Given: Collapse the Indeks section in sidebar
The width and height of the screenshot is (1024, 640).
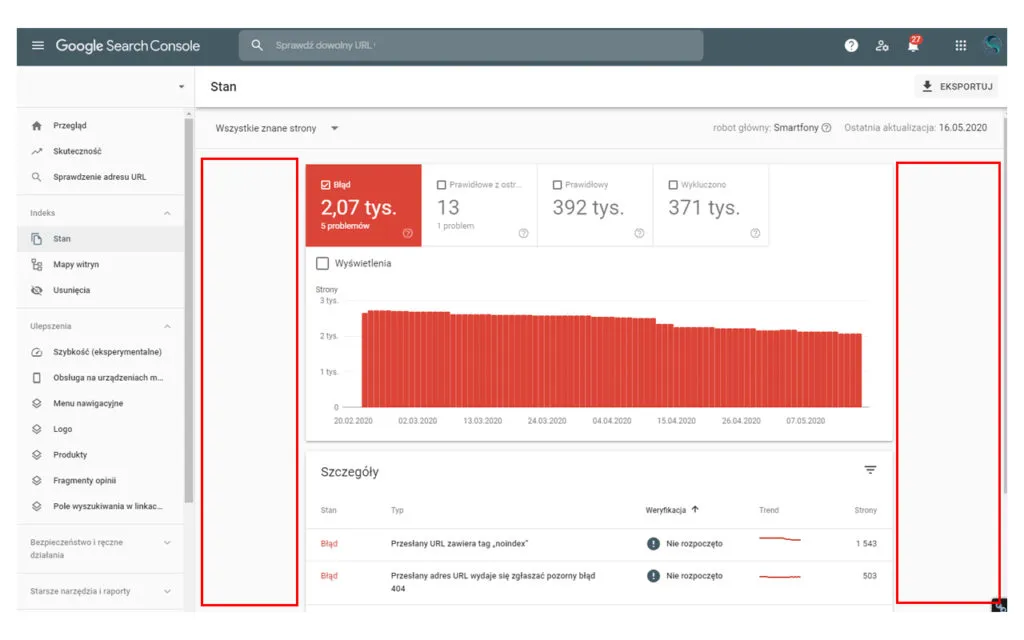Looking at the screenshot, I should click(168, 212).
